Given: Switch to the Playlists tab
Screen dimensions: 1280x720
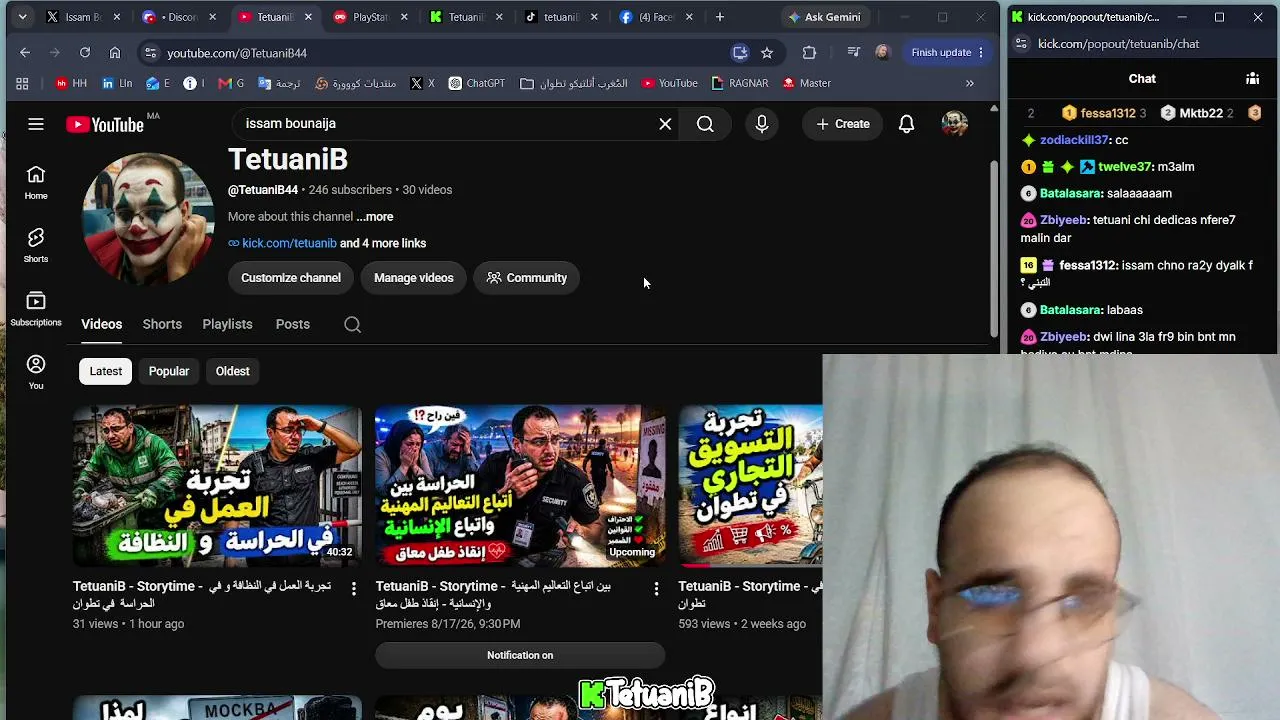Looking at the screenshot, I should click(227, 324).
